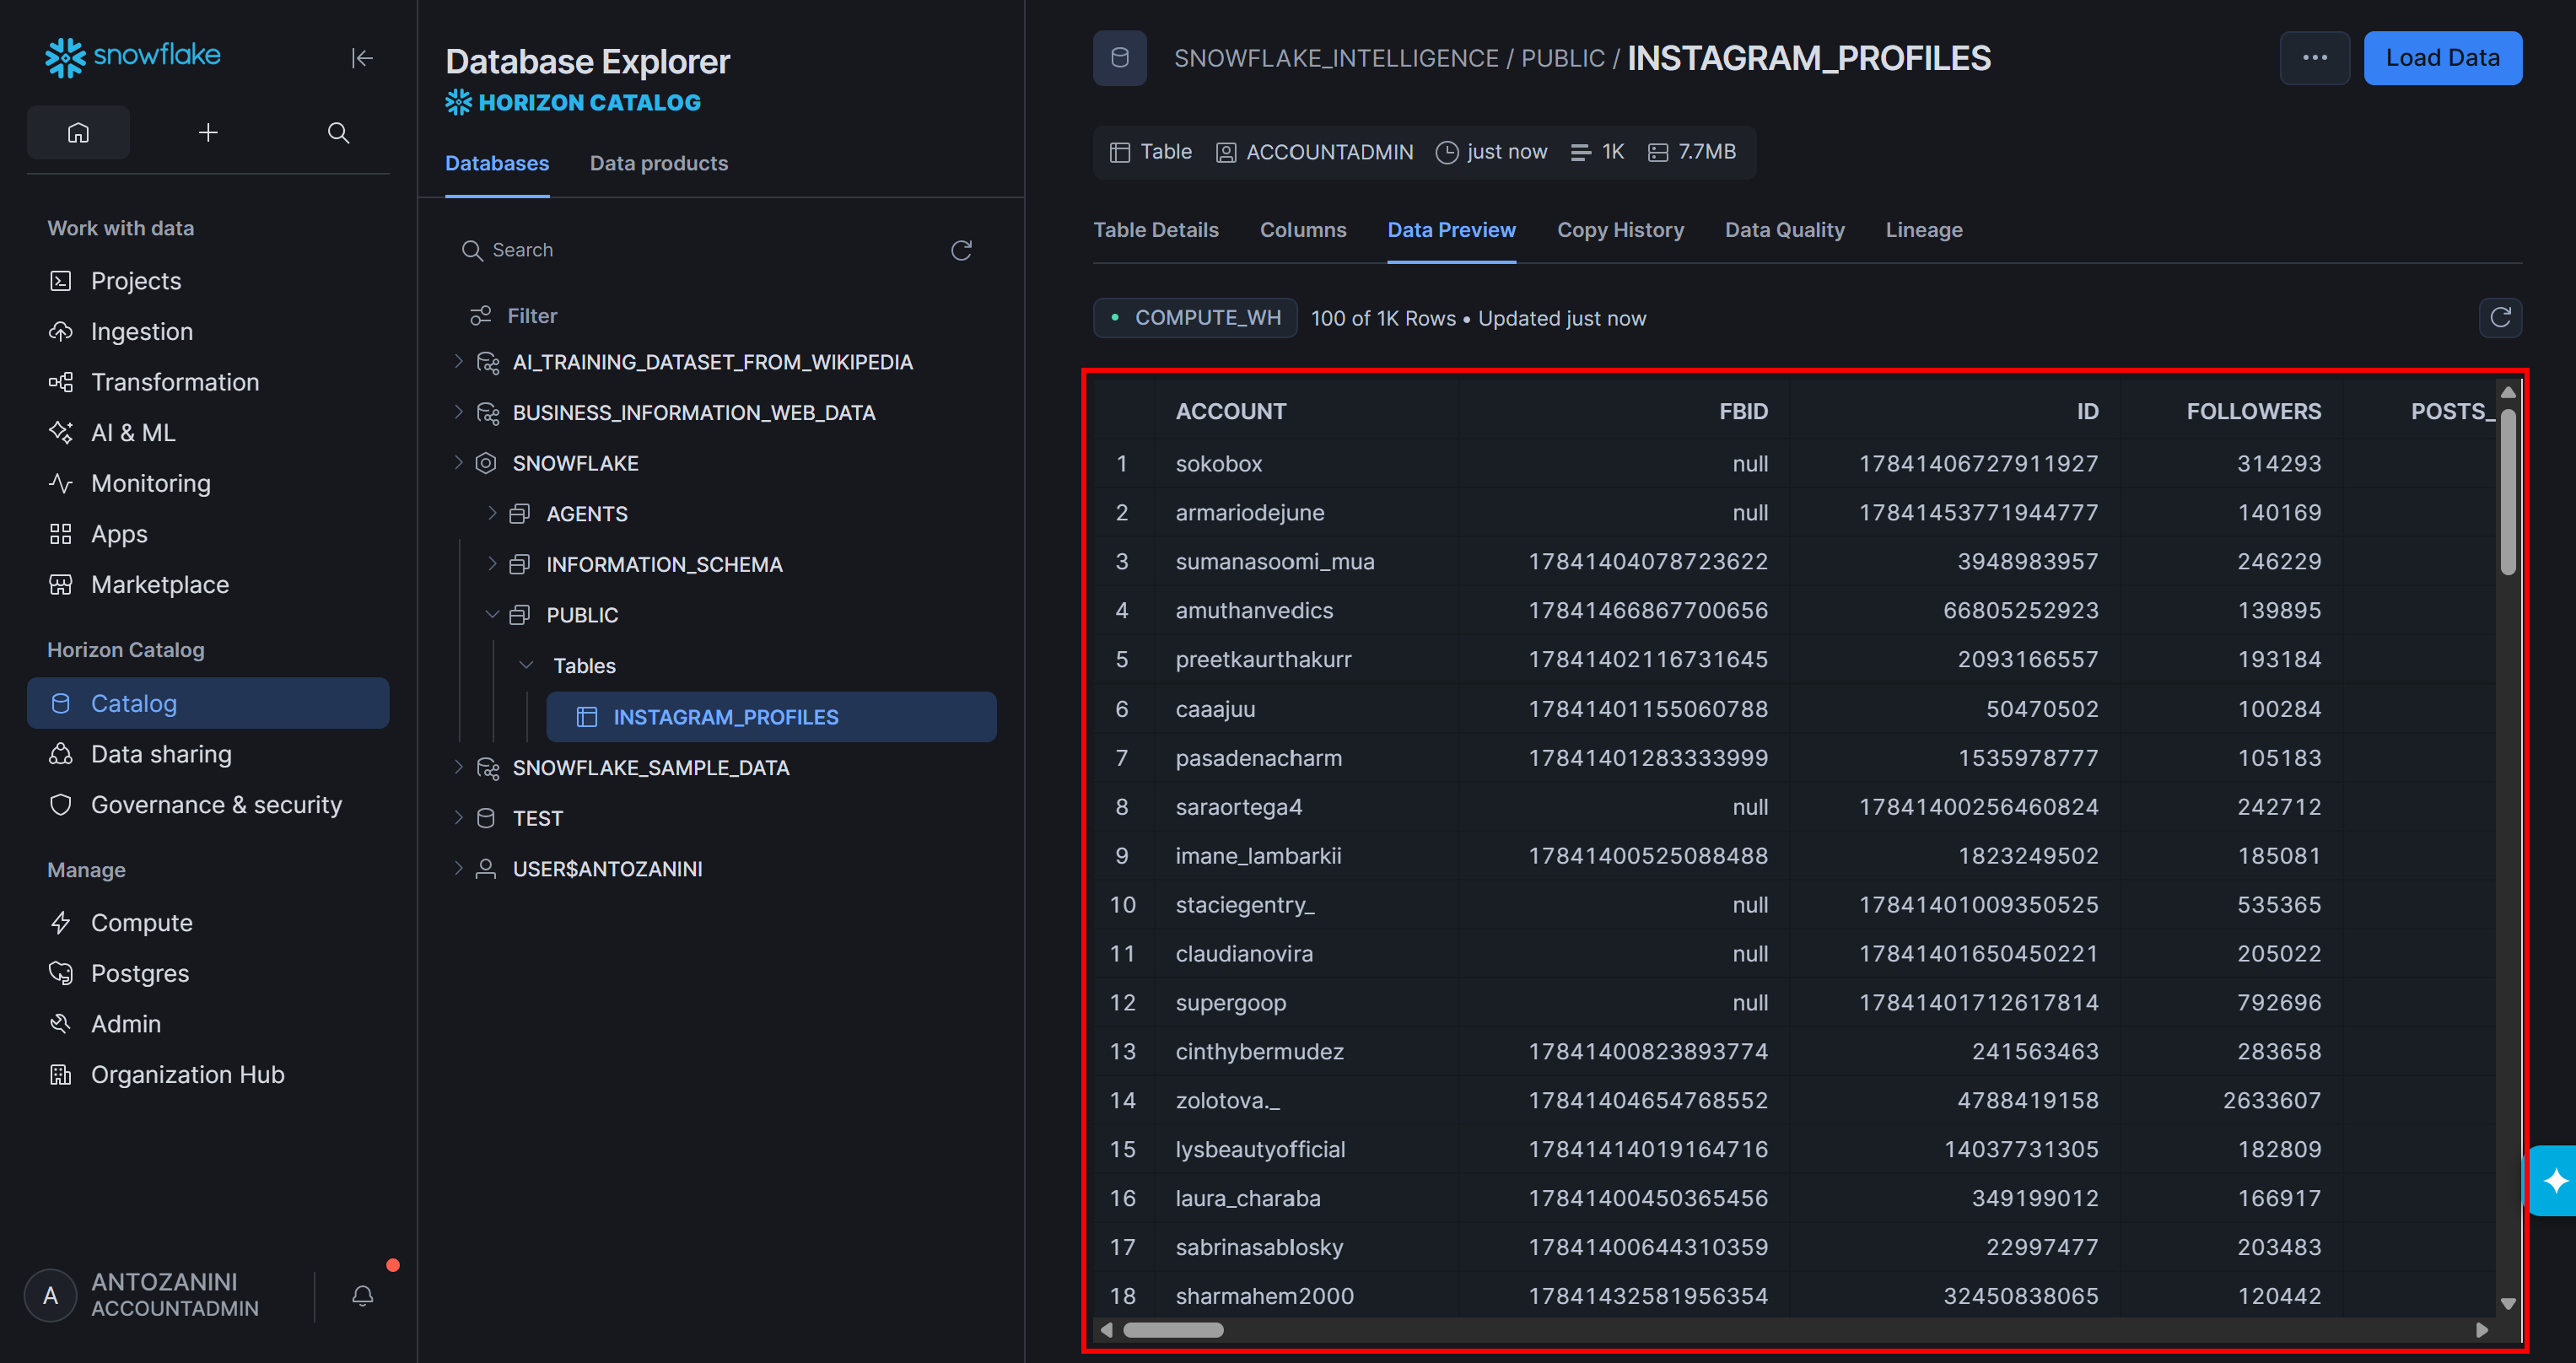The image size is (2576, 1363).
Task: Collapse the PUBLIC schema
Action: coord(492,615)
